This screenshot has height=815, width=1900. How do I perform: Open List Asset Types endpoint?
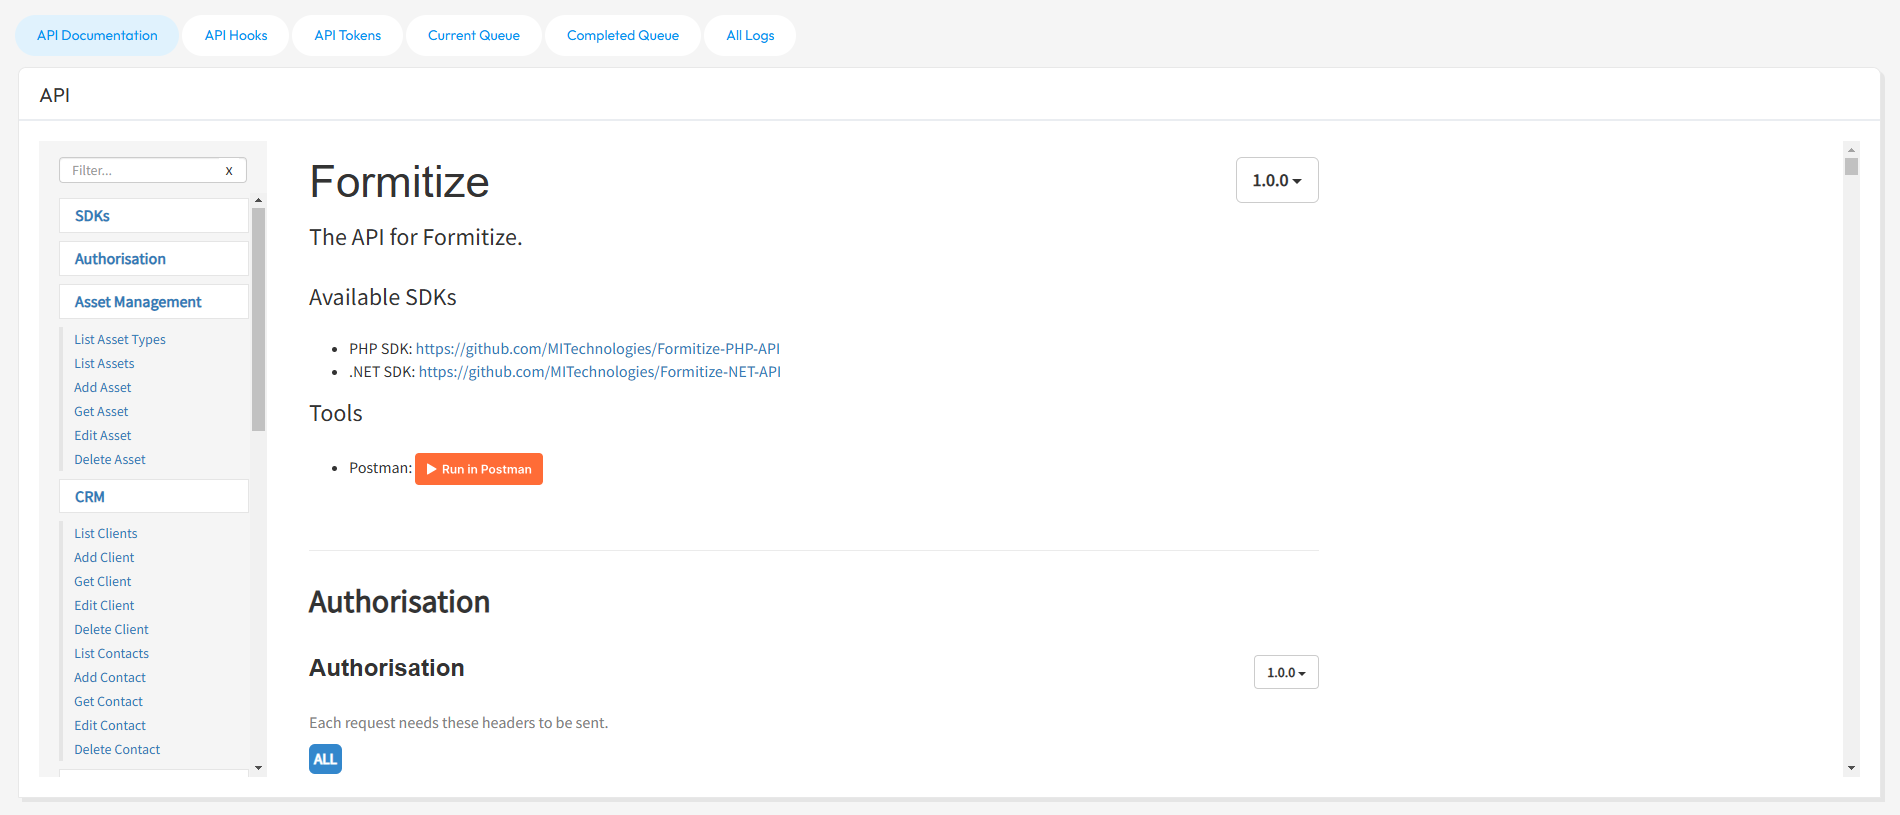(120, 340)
